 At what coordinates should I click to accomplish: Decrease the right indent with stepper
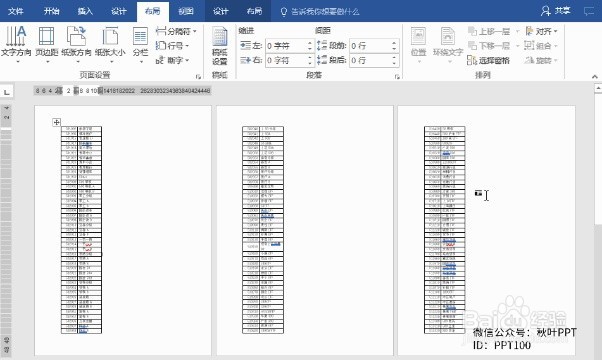tap(310, 63)
